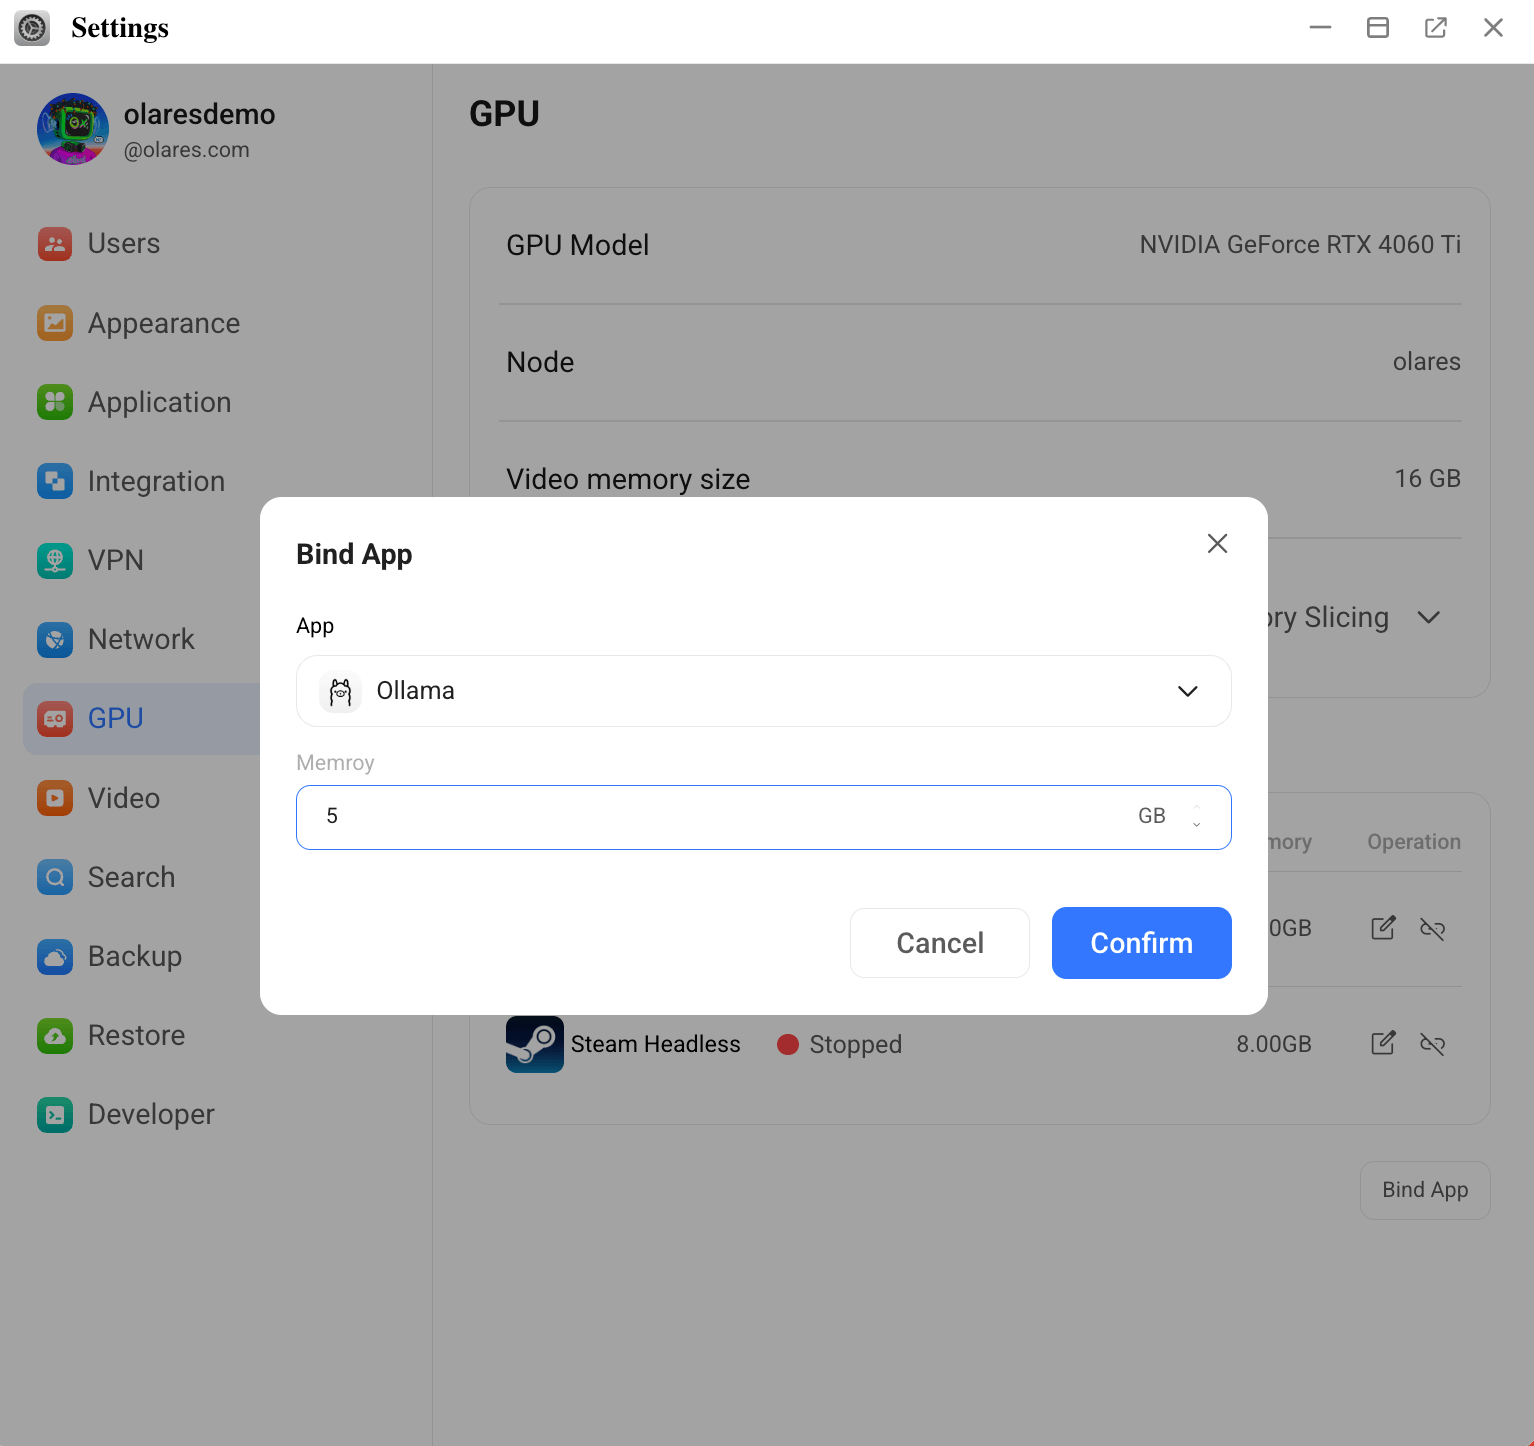Unbind the Steam Headless app

pos(1432,1044)
